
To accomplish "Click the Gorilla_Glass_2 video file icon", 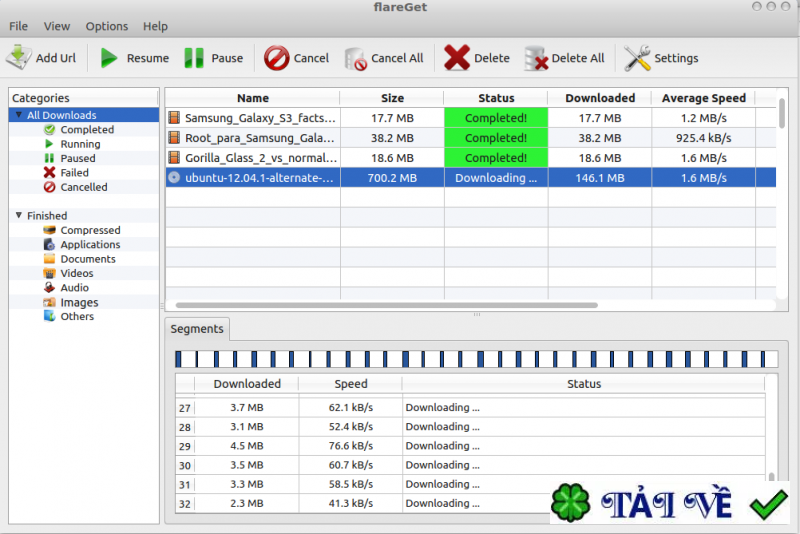I will (x=174, y=158).
